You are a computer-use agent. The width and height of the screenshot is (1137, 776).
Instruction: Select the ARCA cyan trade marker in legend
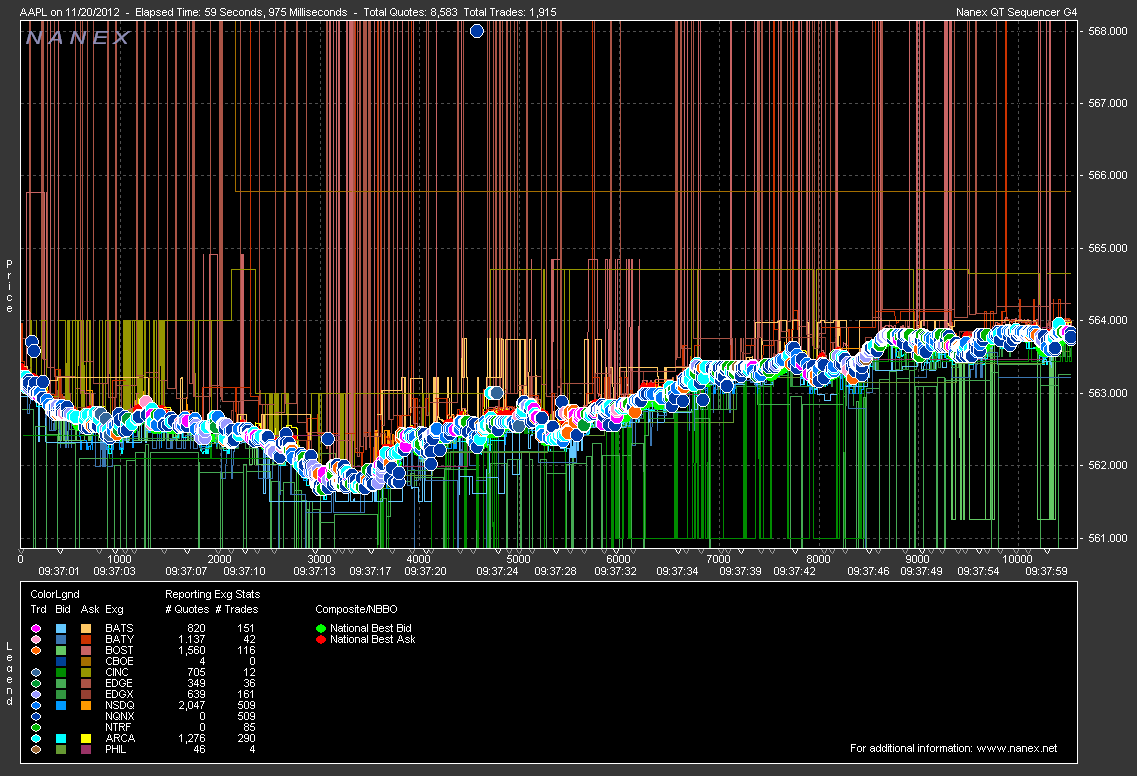pyautogui.click(x=36, y=738)
